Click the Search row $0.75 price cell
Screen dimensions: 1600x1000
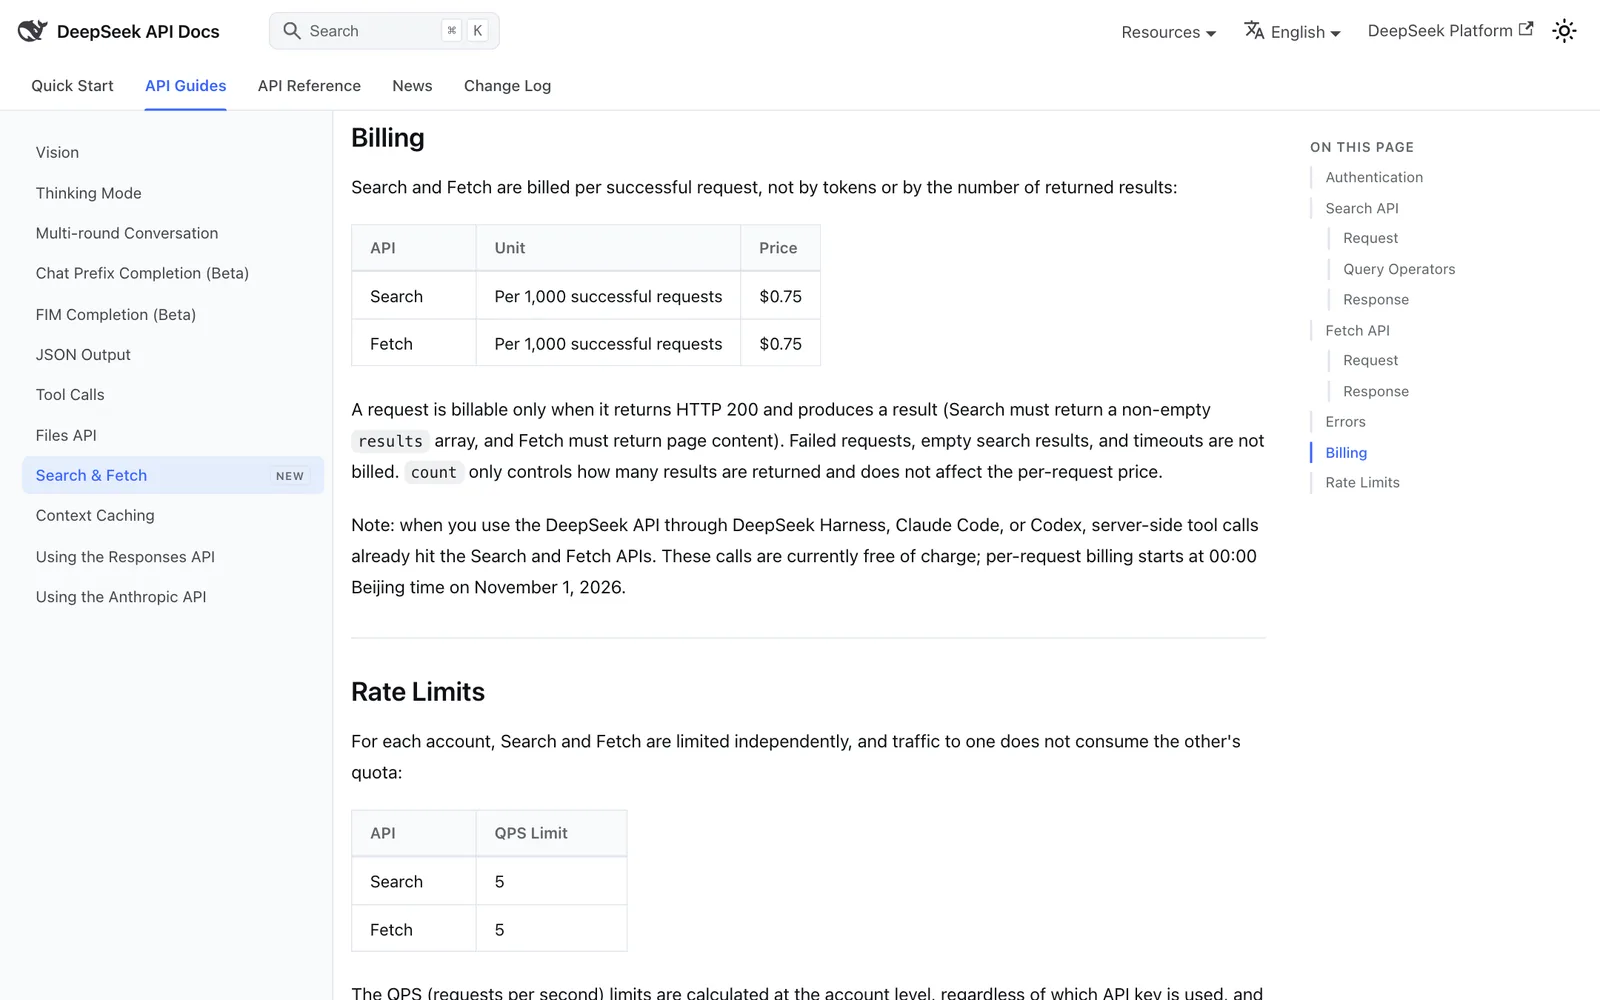780,296
